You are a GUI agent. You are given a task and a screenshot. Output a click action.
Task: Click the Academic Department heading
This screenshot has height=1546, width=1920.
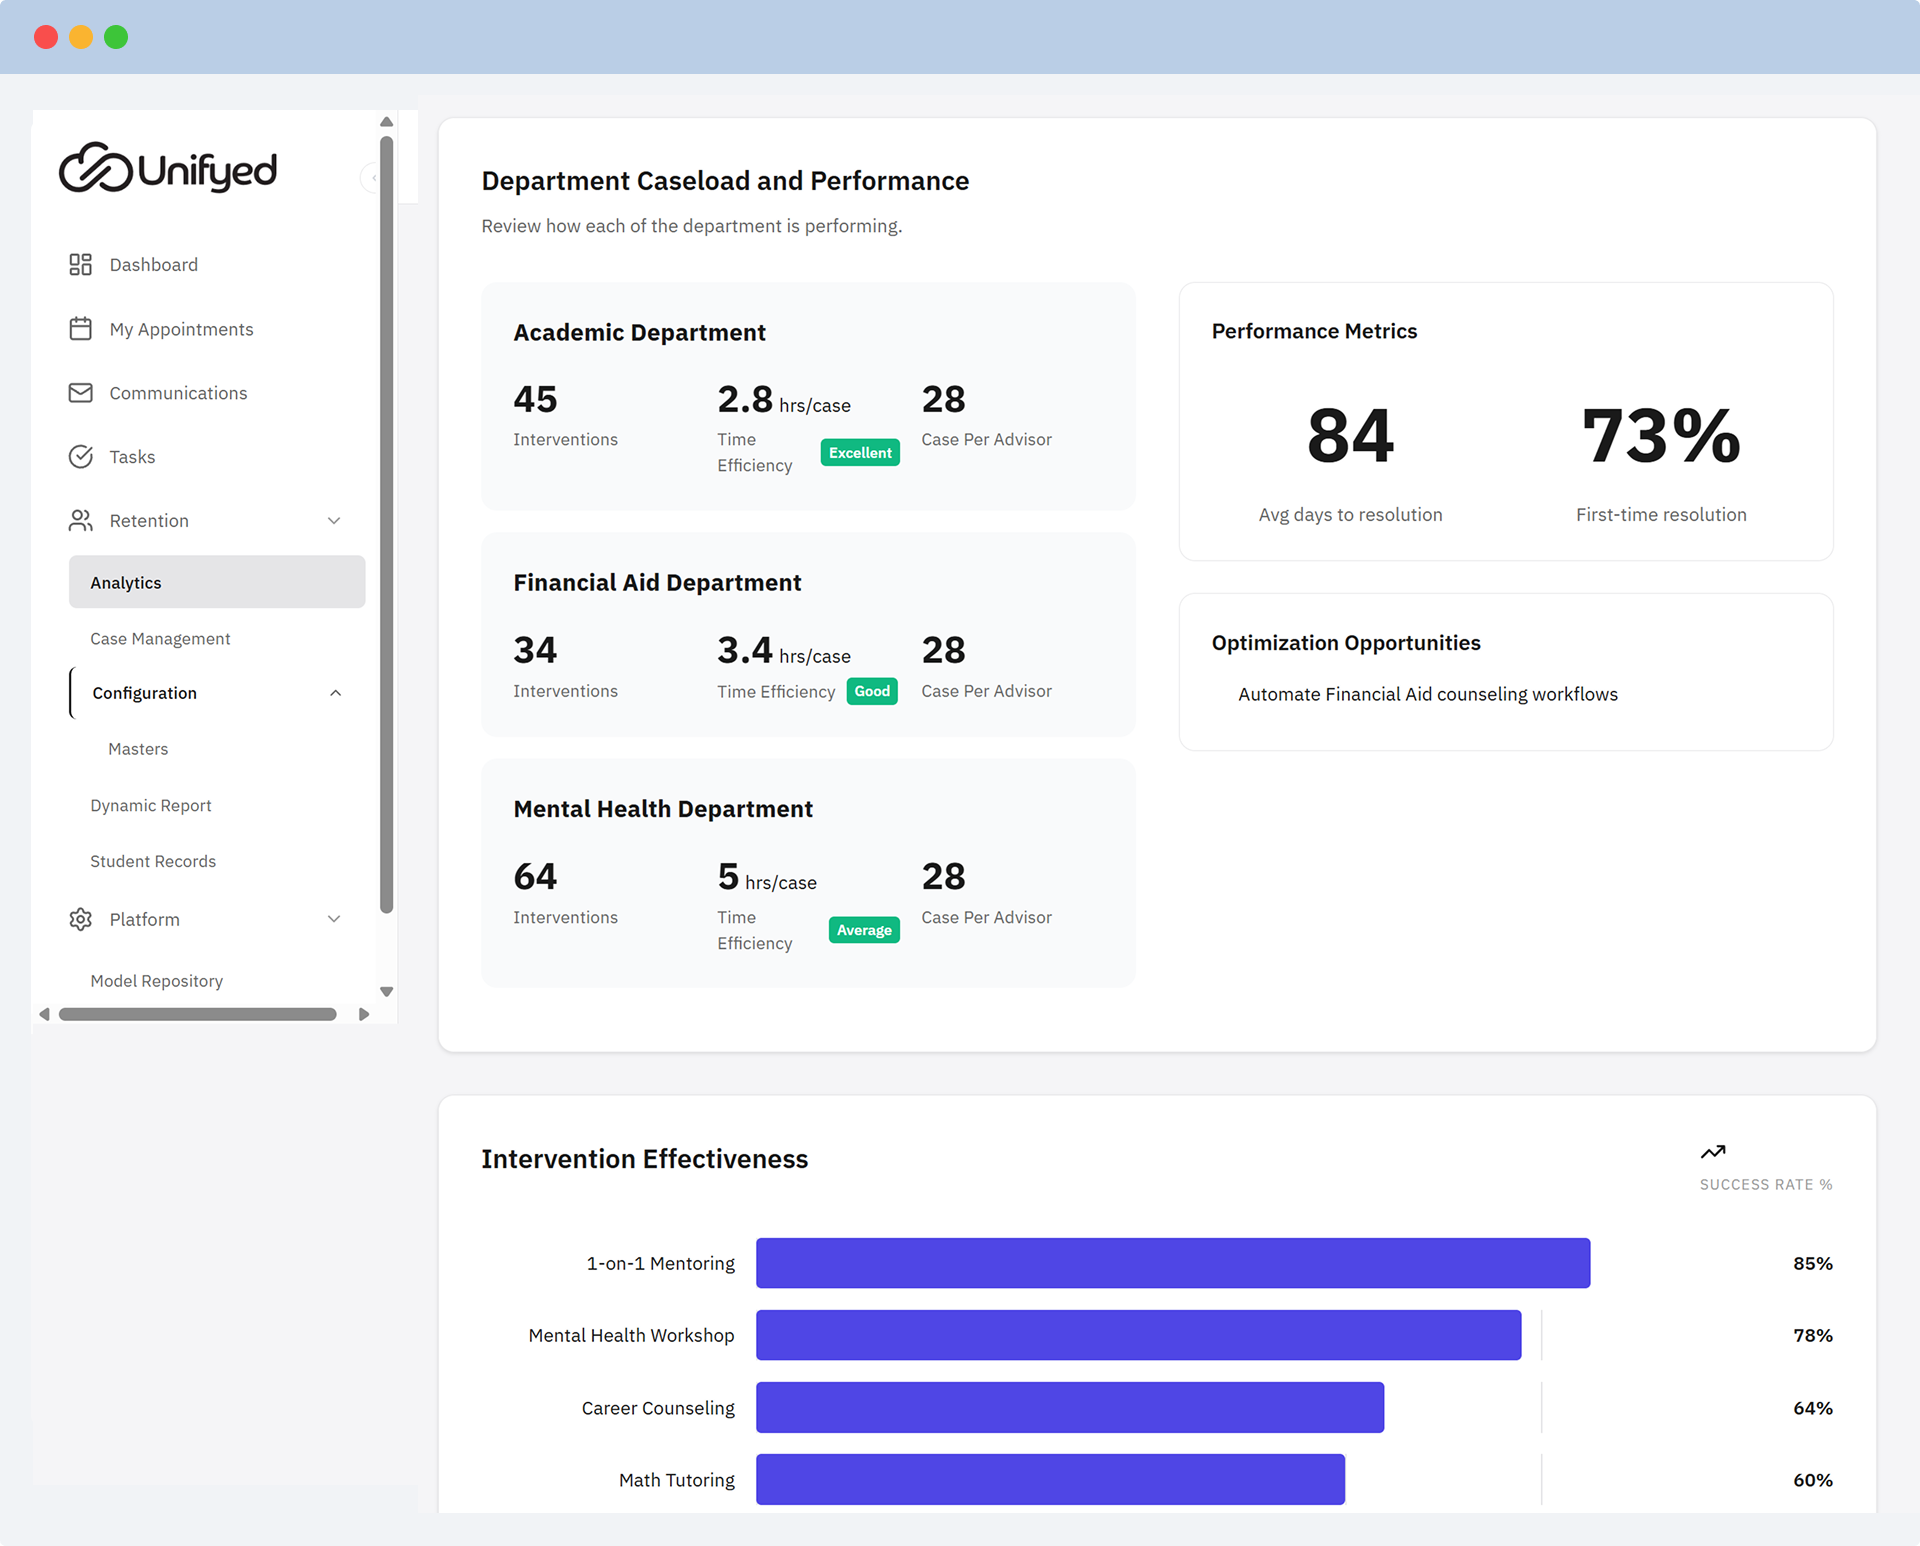(x=640, y=332)
